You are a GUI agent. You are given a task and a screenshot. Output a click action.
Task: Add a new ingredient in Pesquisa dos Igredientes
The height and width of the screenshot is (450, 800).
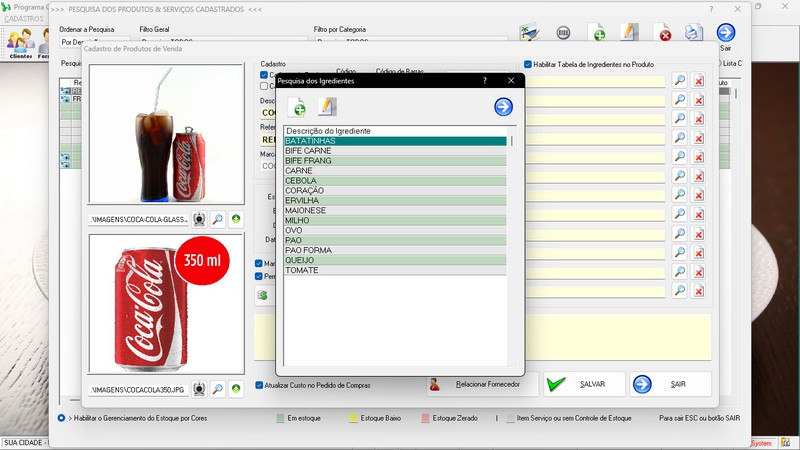pyautogui.click(x=297, y=107)
